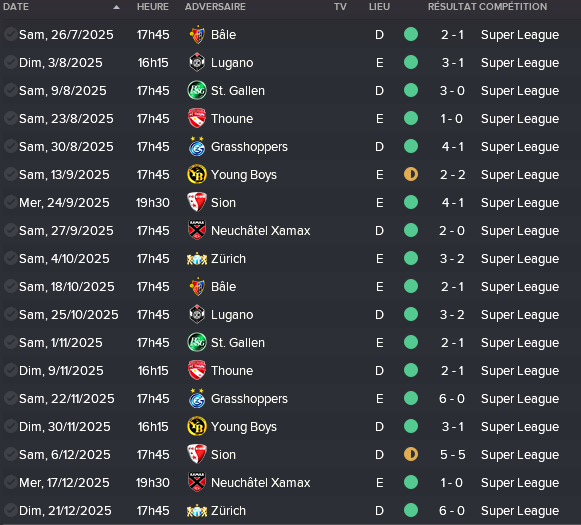Toggle the checkmark beside Sam, 18/10/2025

coord(10,286)
